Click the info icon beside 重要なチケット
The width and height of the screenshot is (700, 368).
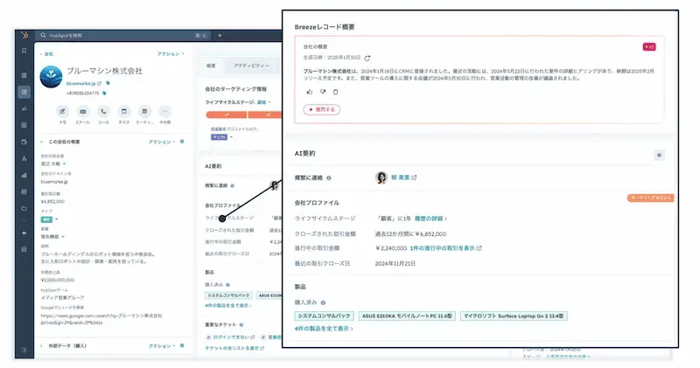click(241, 325)
